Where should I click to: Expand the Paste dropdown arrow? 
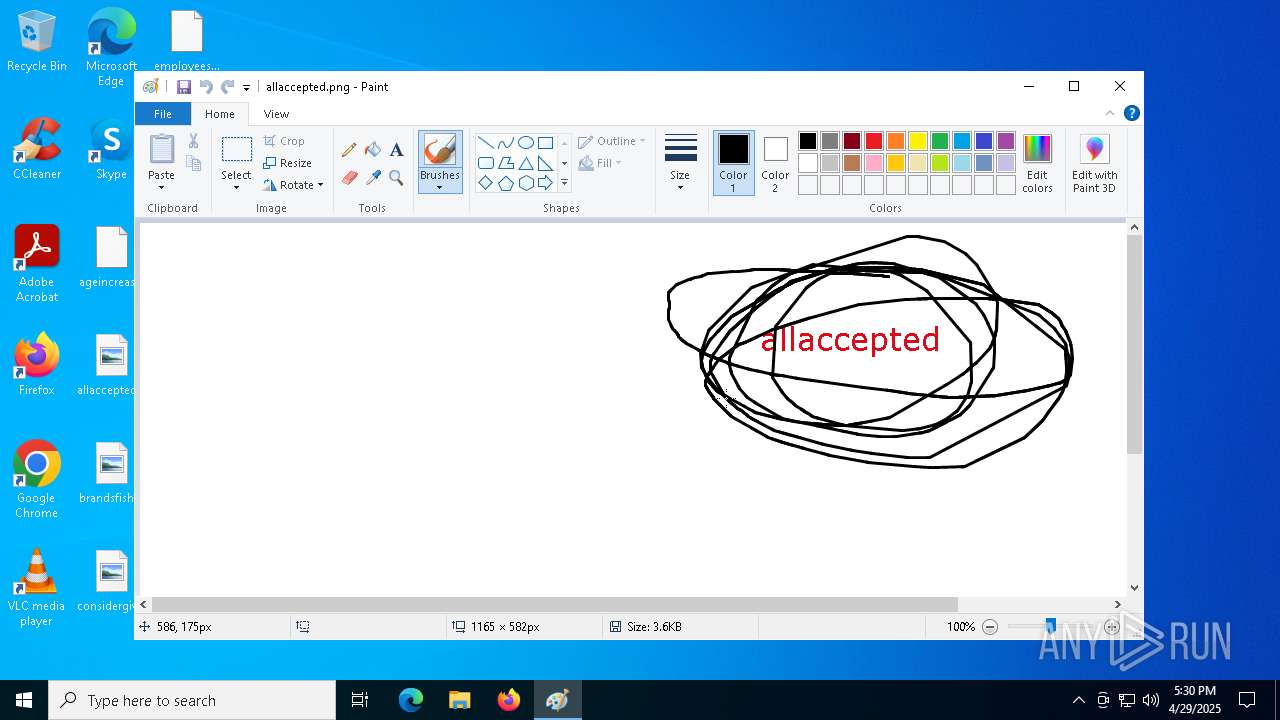[x=161, y=187]
